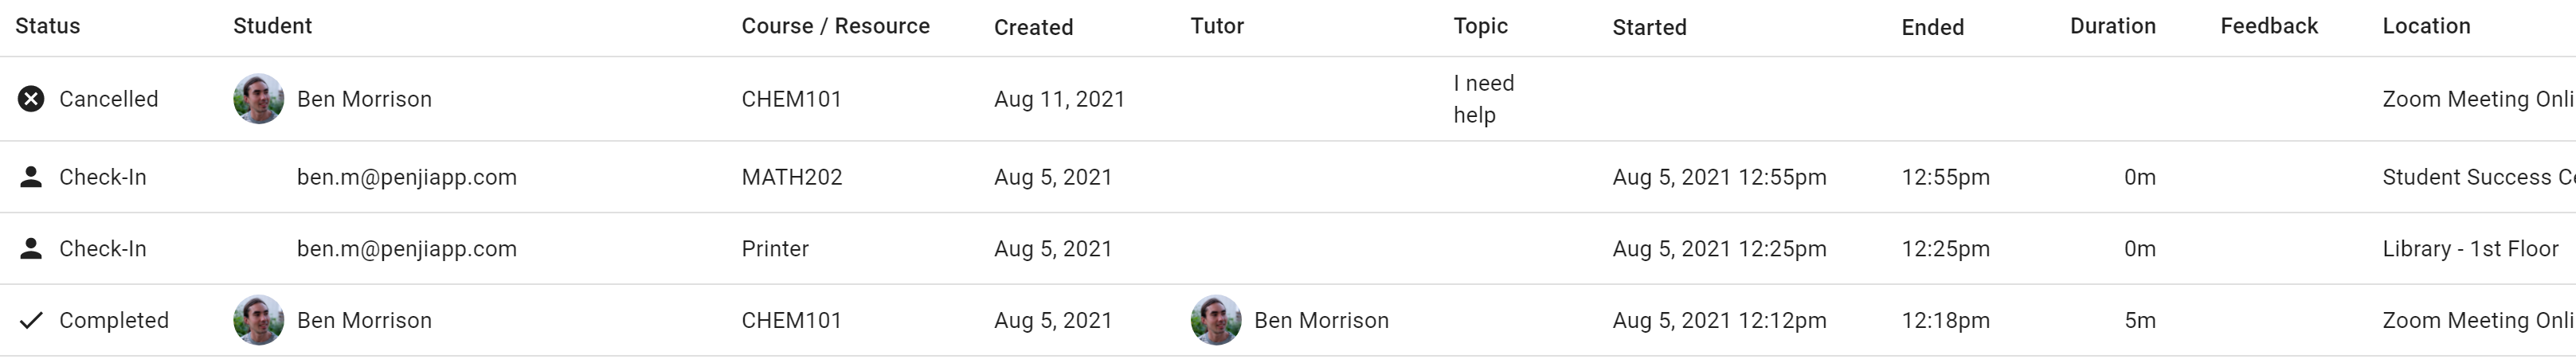The image size is (2576, 359).
Task: Click the Feedback column header
Action: point(2268,27)
